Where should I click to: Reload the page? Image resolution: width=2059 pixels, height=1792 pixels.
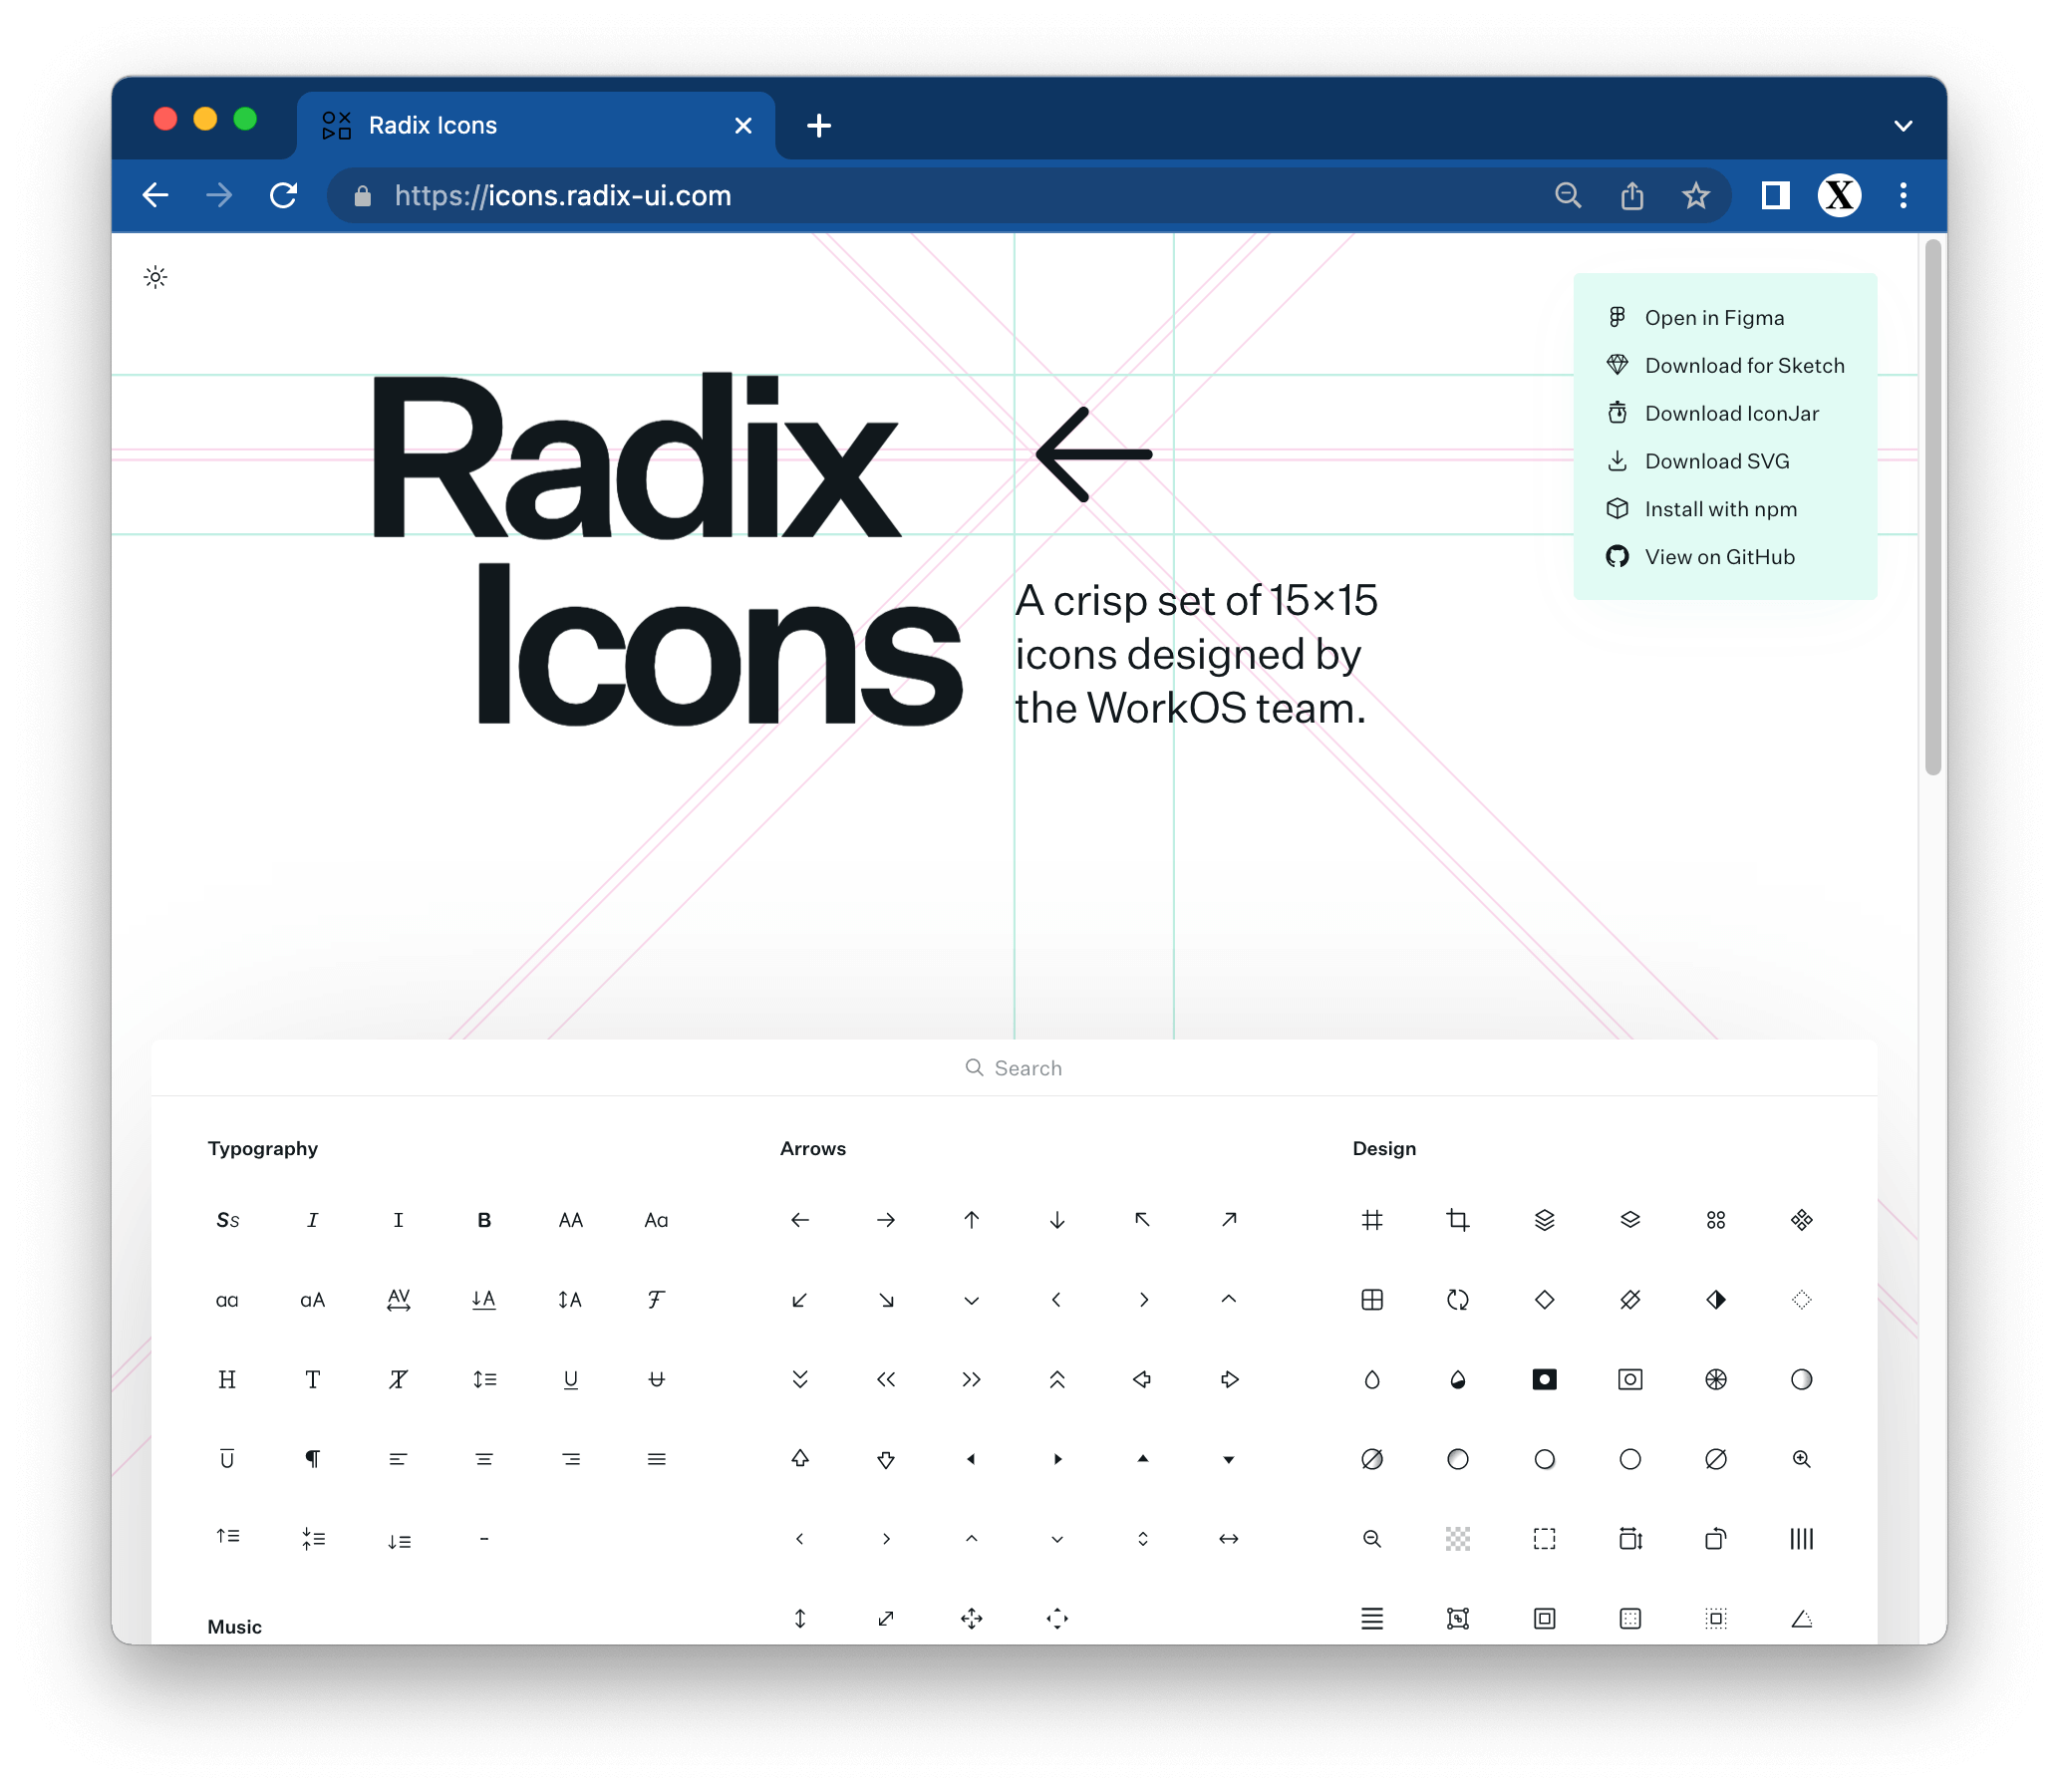tap(284, 196)
